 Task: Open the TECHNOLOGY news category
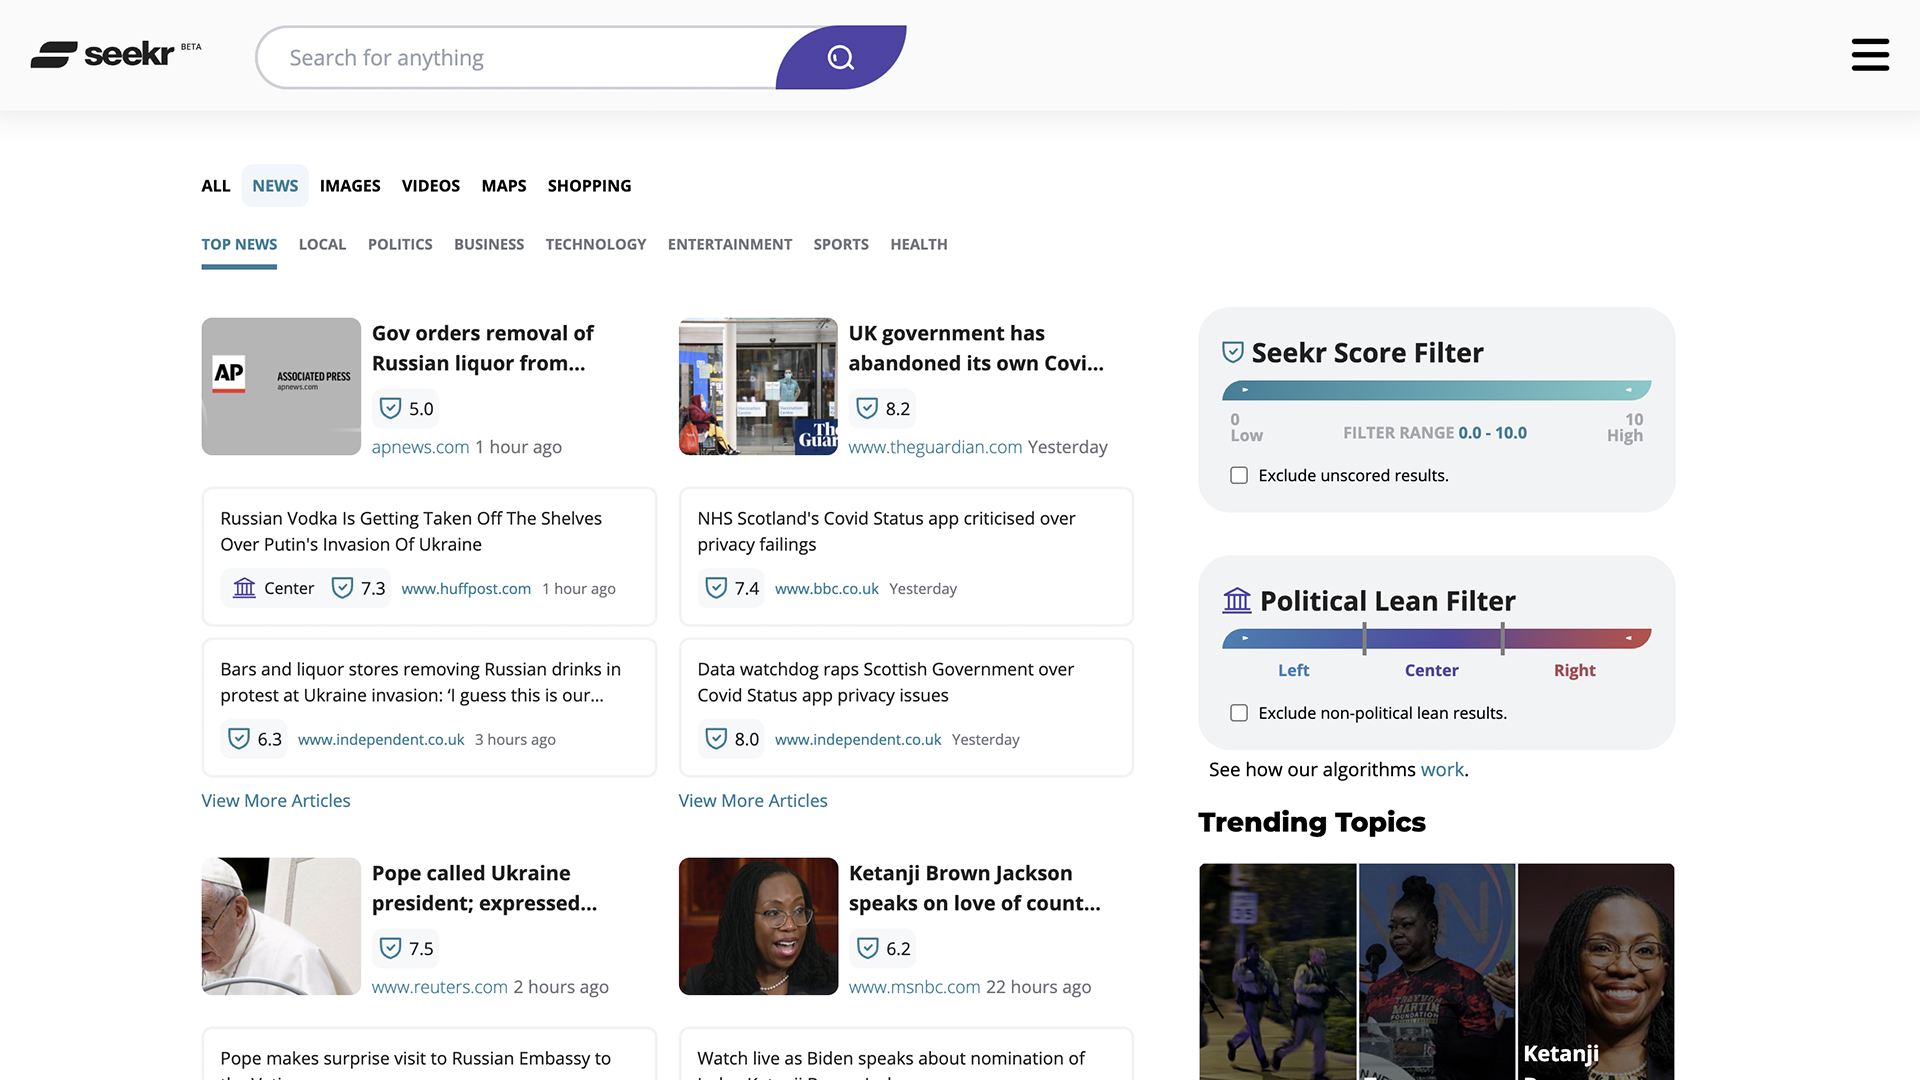(x=595, y=244)
